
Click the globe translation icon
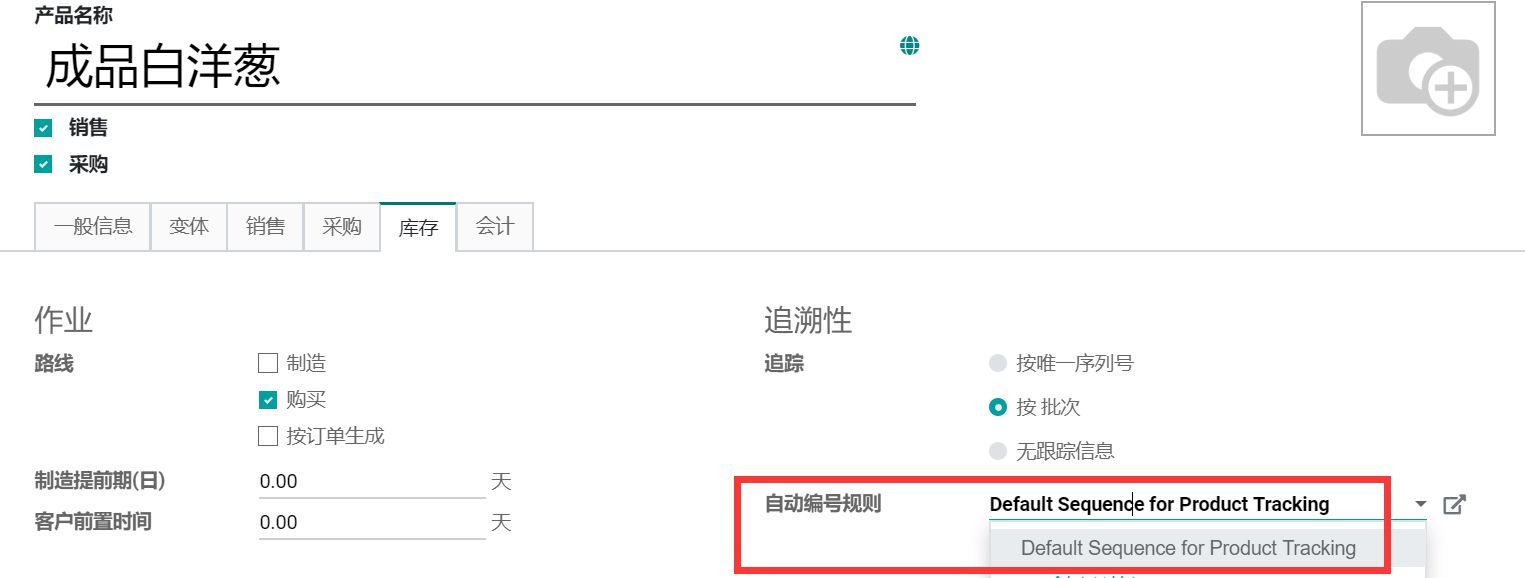909,45
